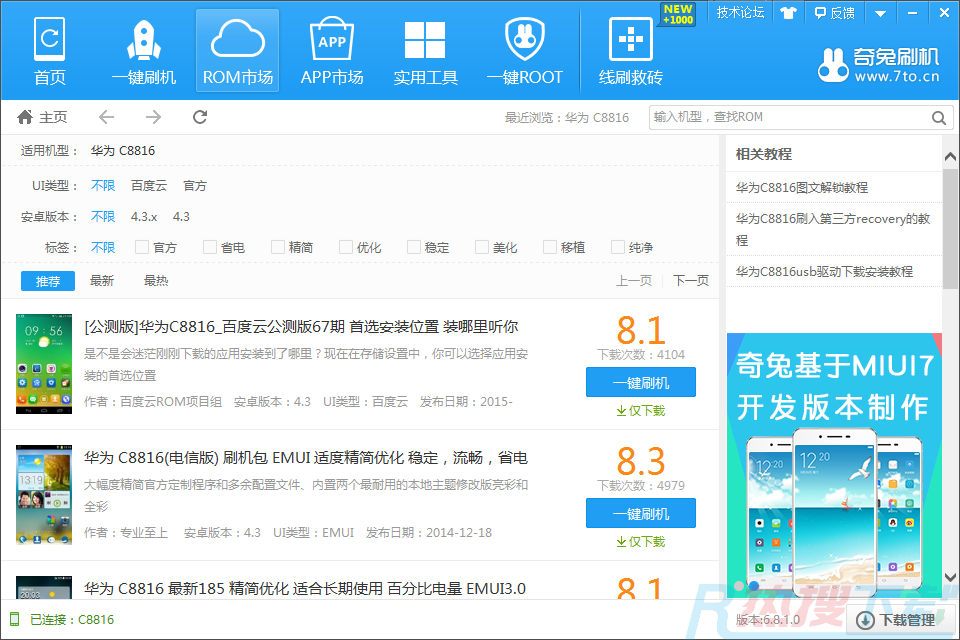Open the 线刷救砖 icon
960x640 pixels.
point(631,51)
